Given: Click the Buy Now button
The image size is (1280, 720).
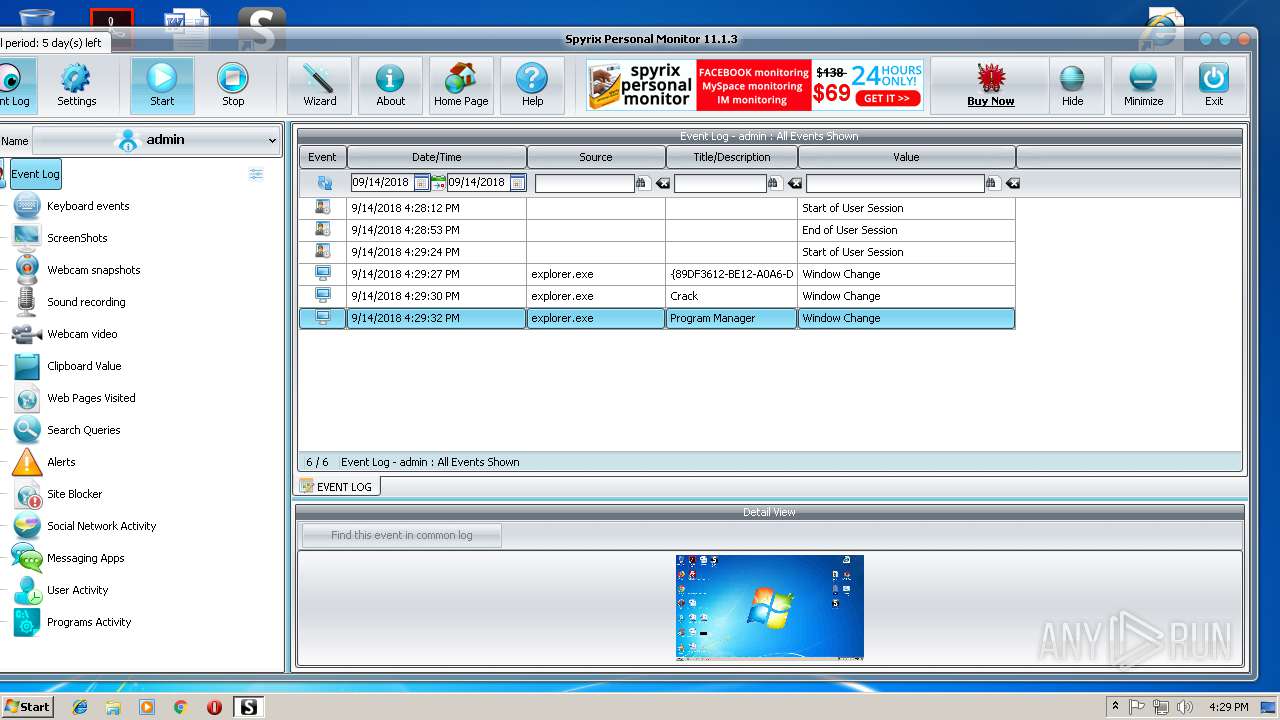Looking at the screenshot, I should coord(990,85).
